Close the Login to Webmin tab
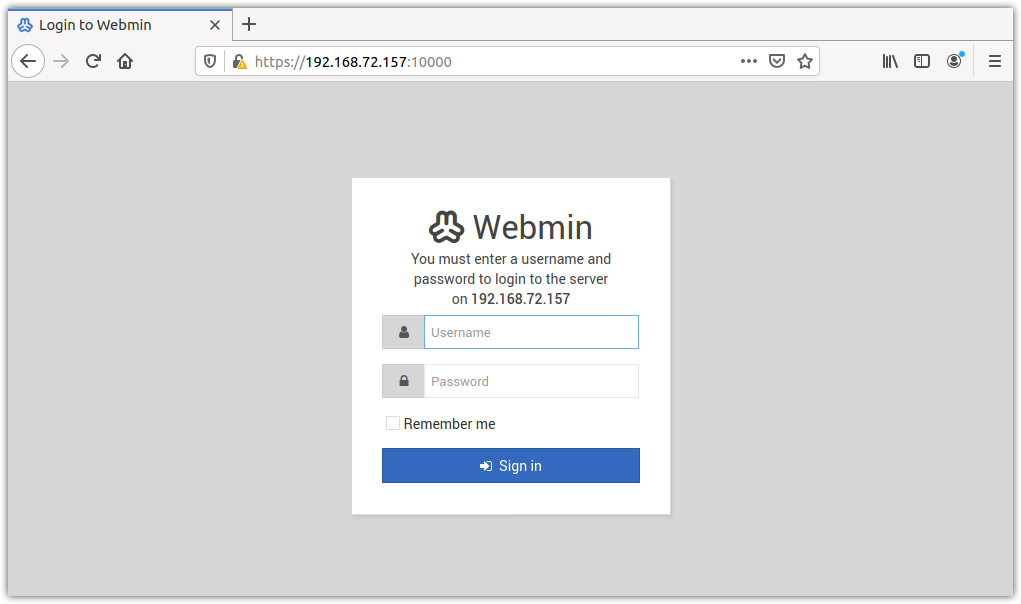This screenshot has height=604, width=1021. (215, 25)
